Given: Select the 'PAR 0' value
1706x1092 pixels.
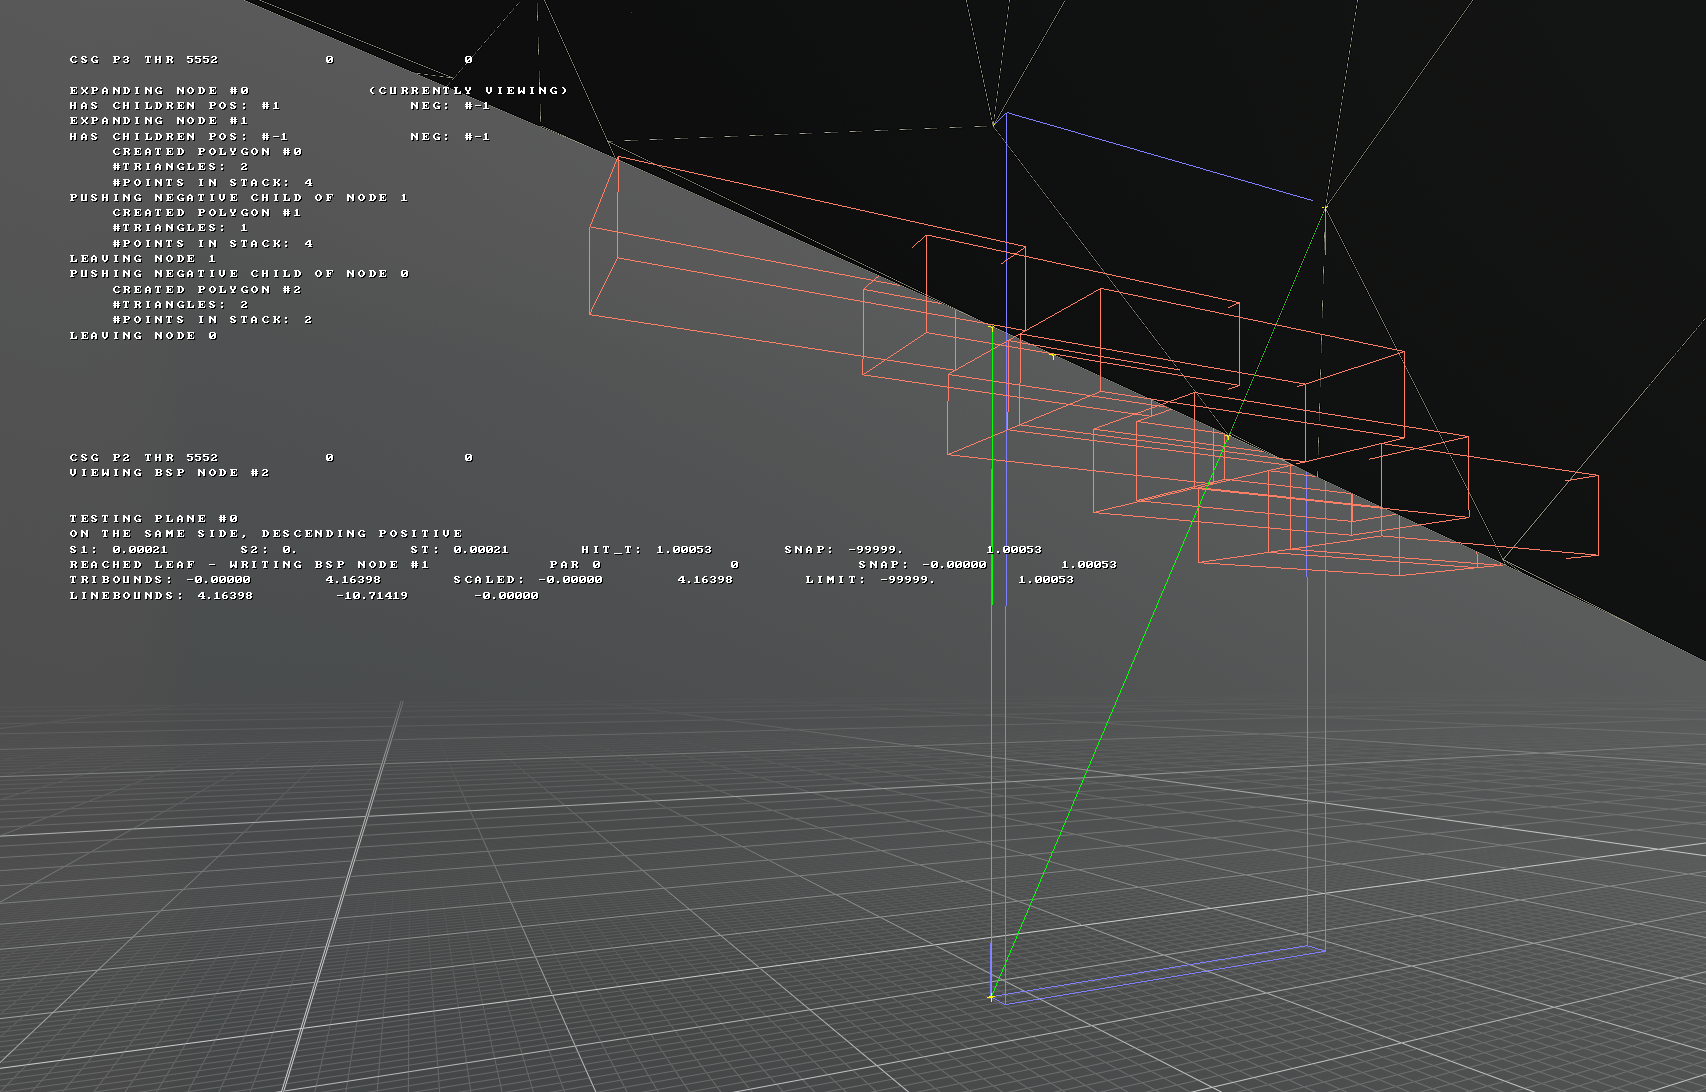Looking at the screenshot, I should pyautogui.click(x=575, y=565).
